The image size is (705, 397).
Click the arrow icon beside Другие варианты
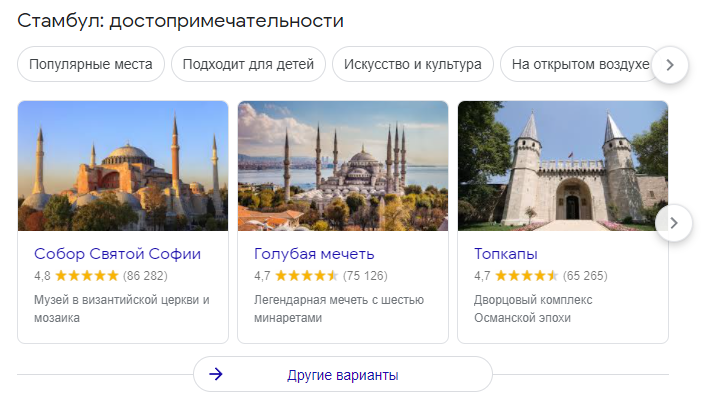(216, 374)
